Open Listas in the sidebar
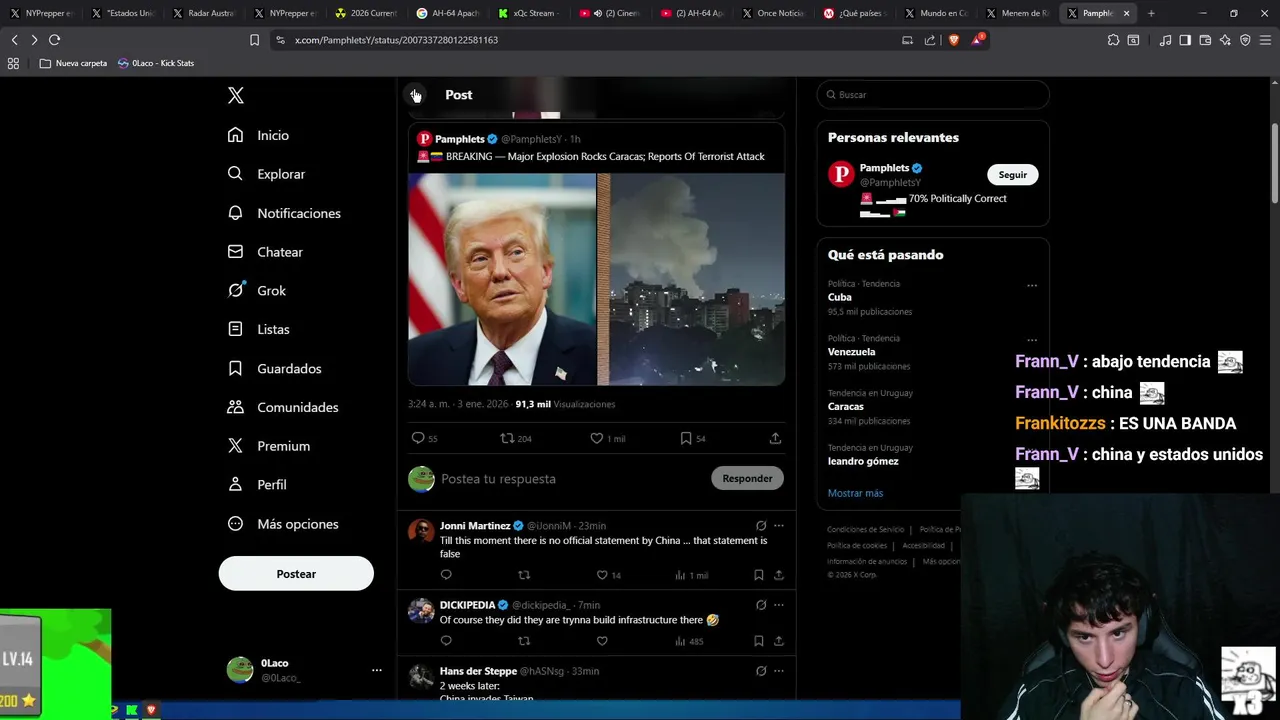Screen dimensions: 1280x720 pyautogui.click(x=258, y=329)
